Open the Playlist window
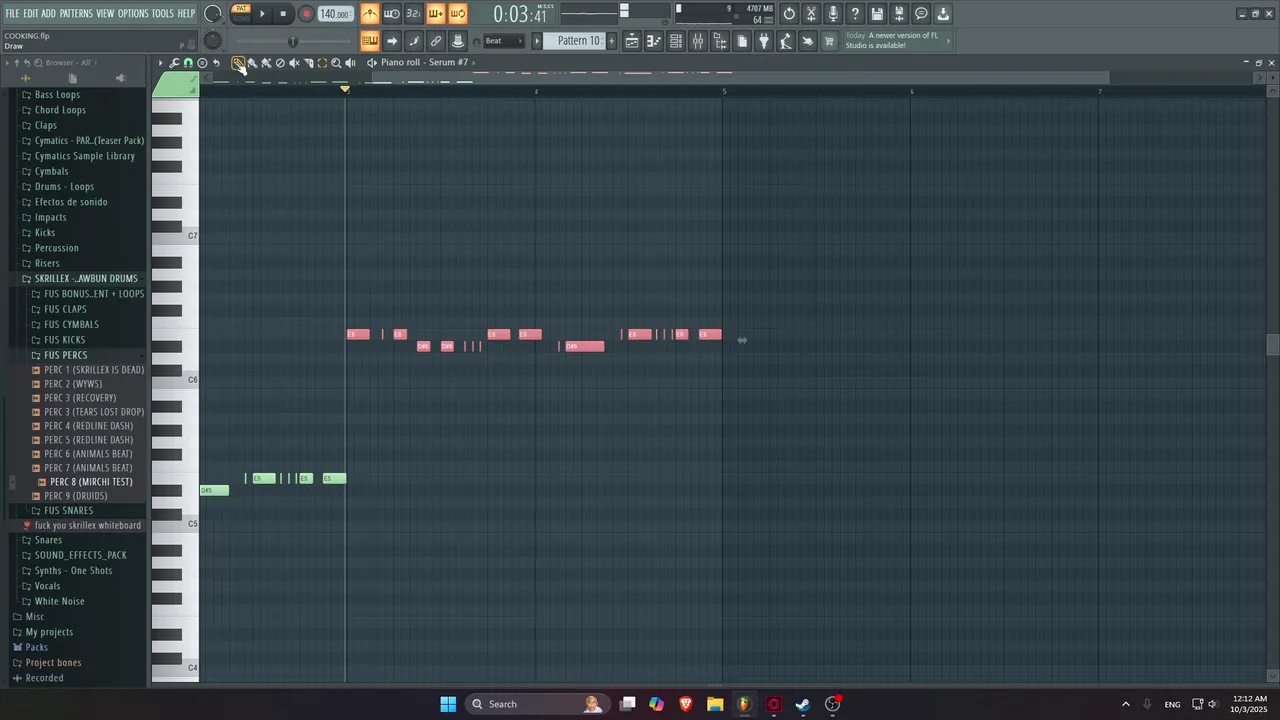This screenshot has width=1280, height=720. tap(632, 41)
